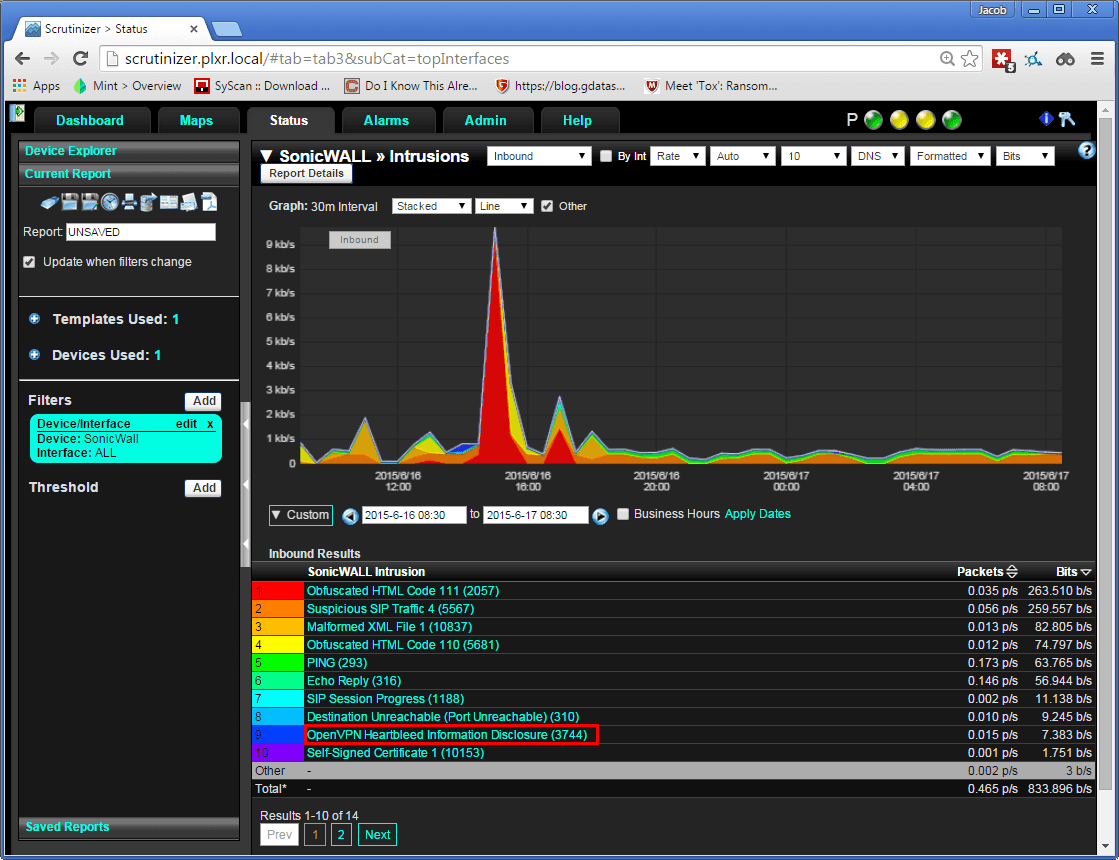Click the Apply Dates link

(x=757, y=514)
